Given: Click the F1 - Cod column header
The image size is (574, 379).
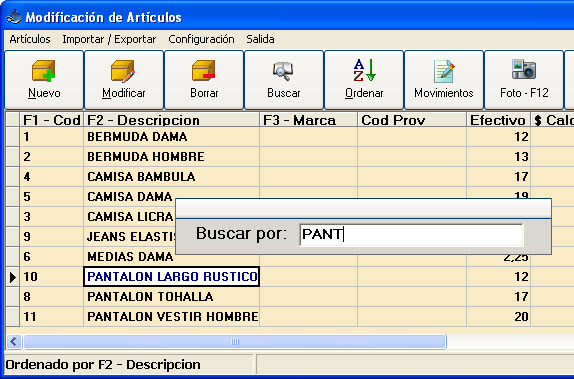Looking at the screenshot, I should tap(52, 120).
